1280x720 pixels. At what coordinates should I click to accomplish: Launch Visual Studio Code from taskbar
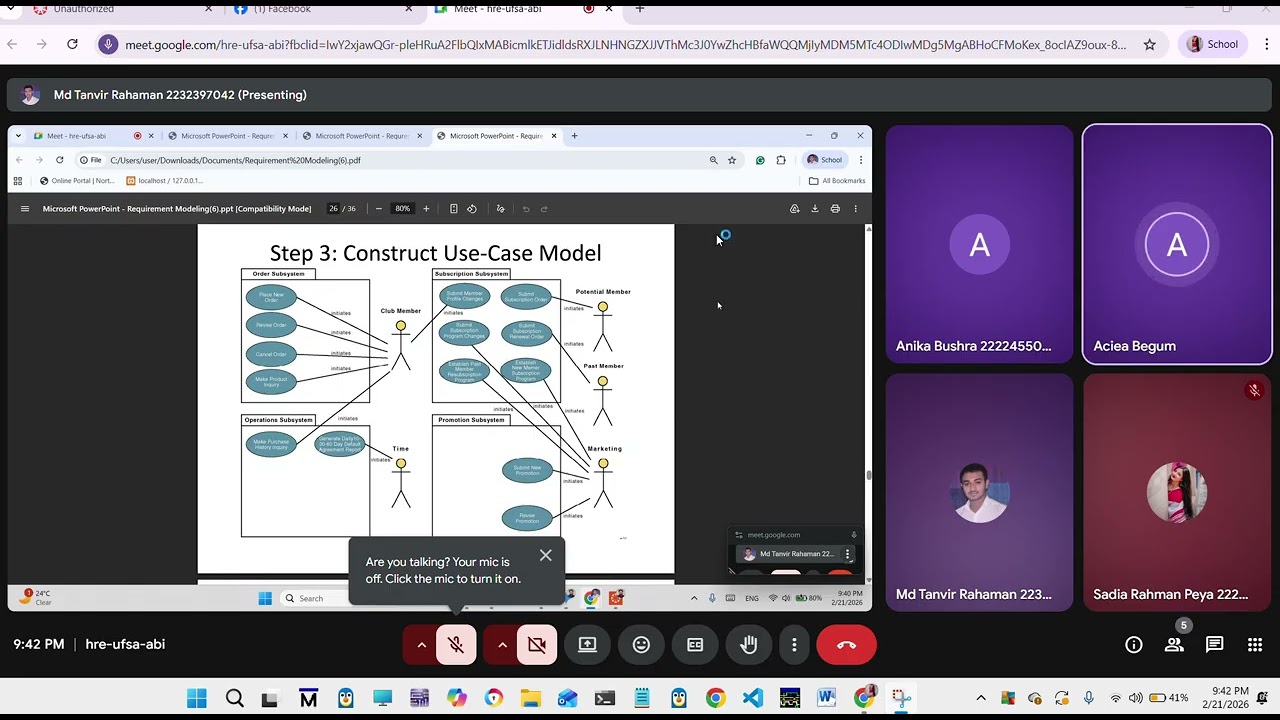click(x=752, y=698)
